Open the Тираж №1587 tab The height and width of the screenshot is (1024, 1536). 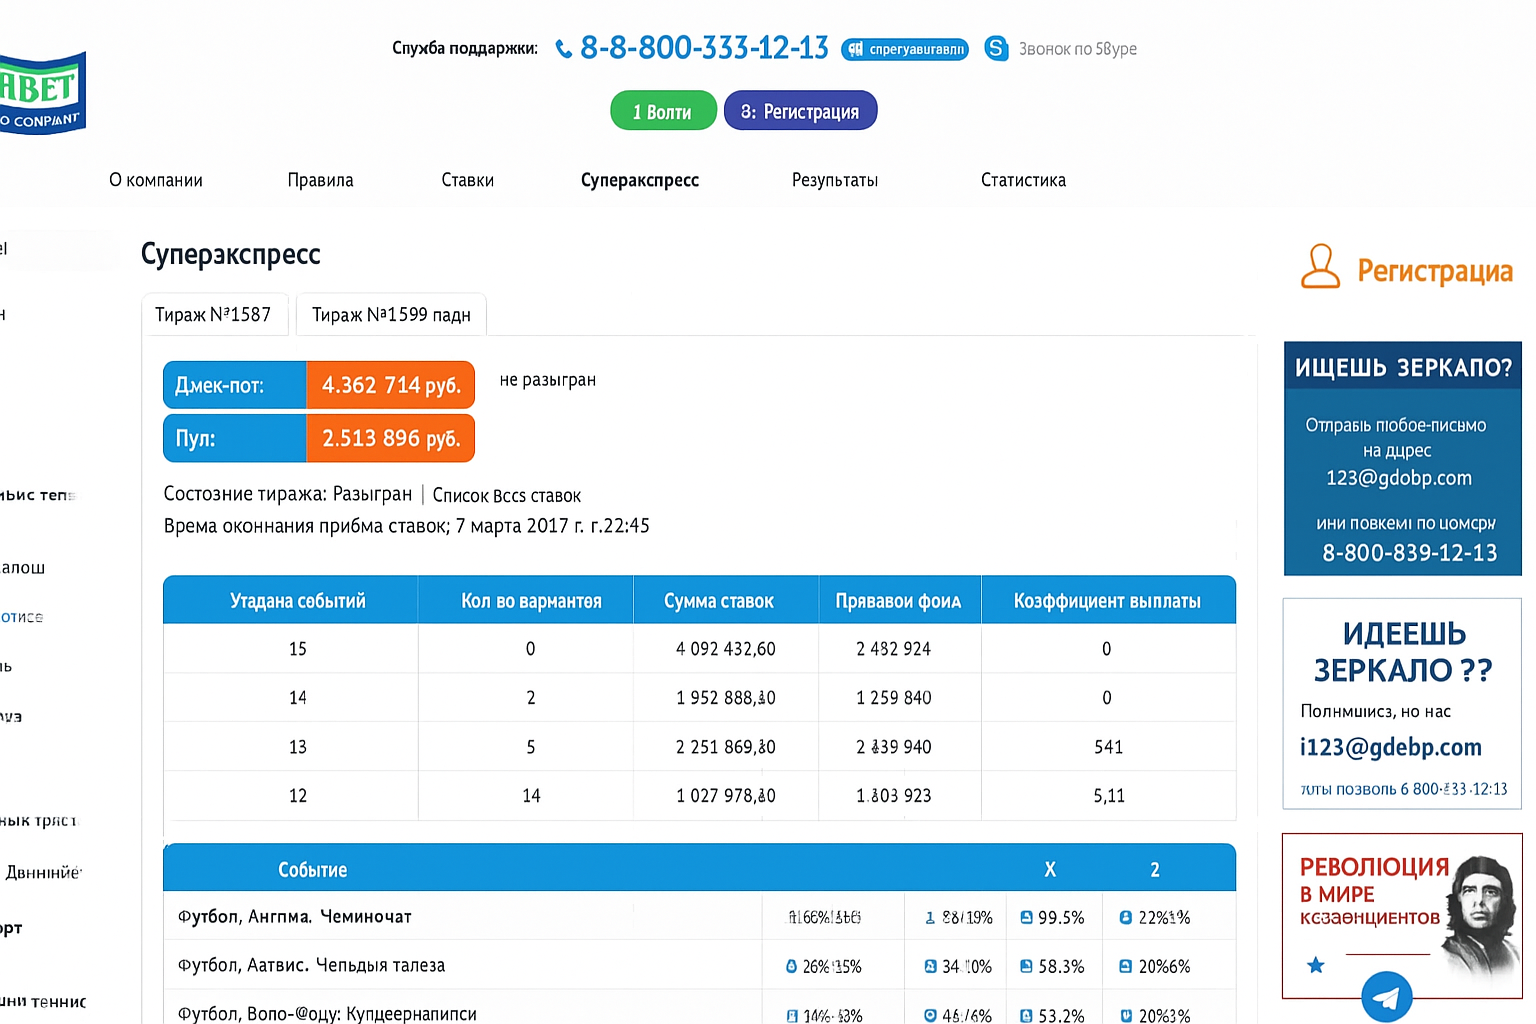[x=213, y=315]
